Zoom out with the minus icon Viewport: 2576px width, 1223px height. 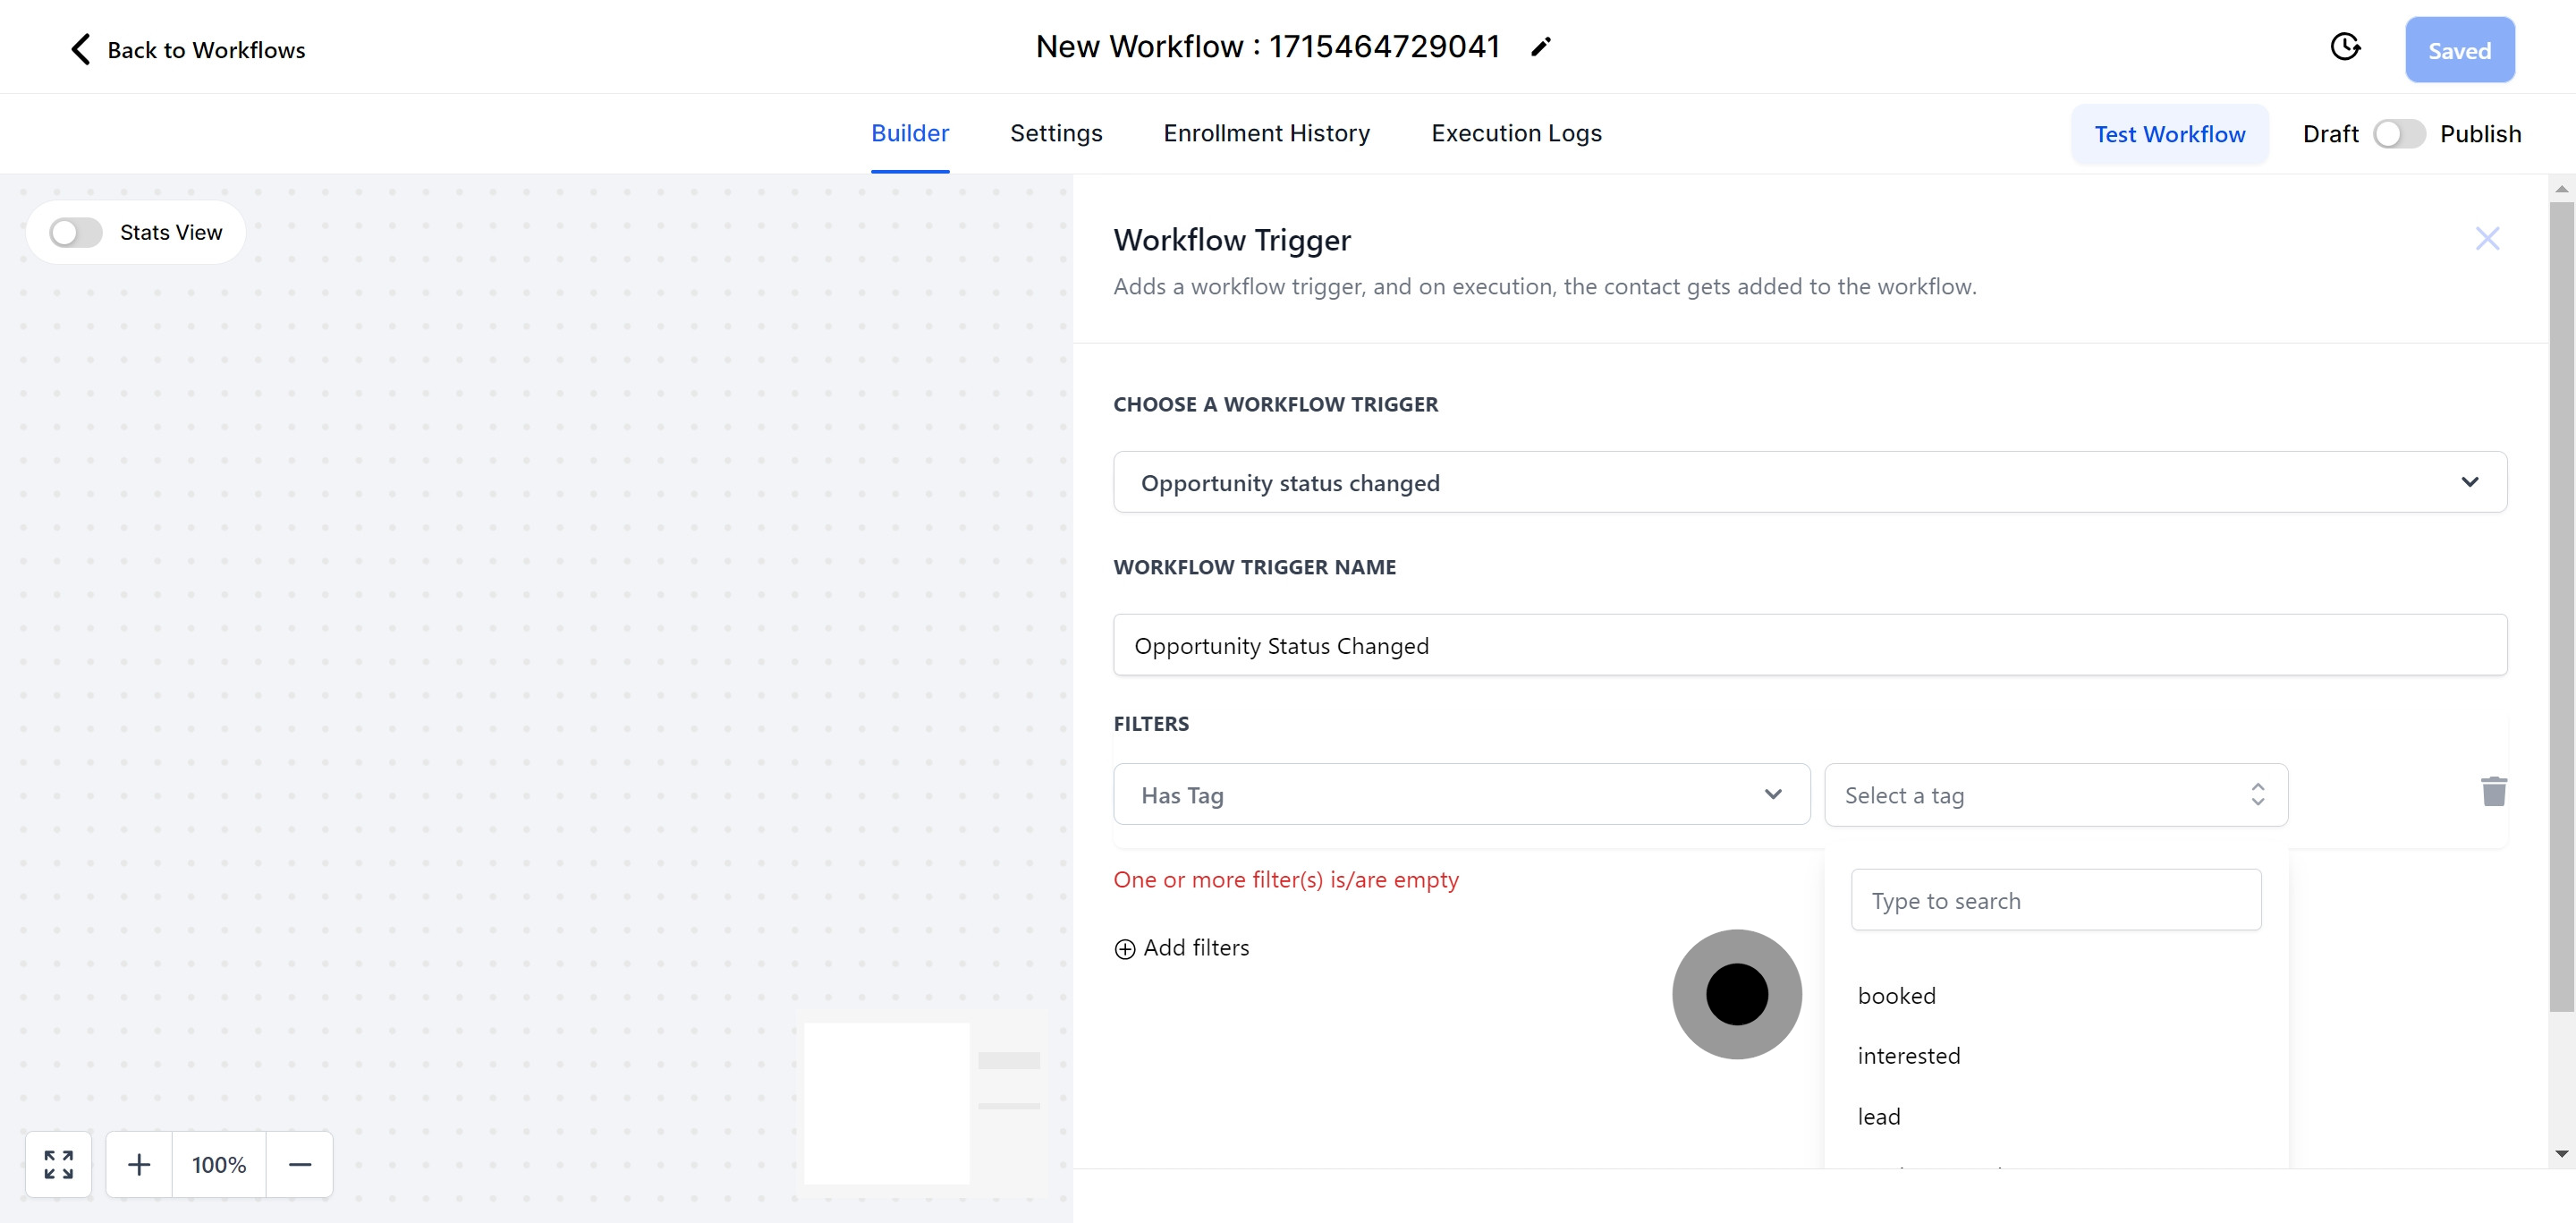(x=300, y=1164)
